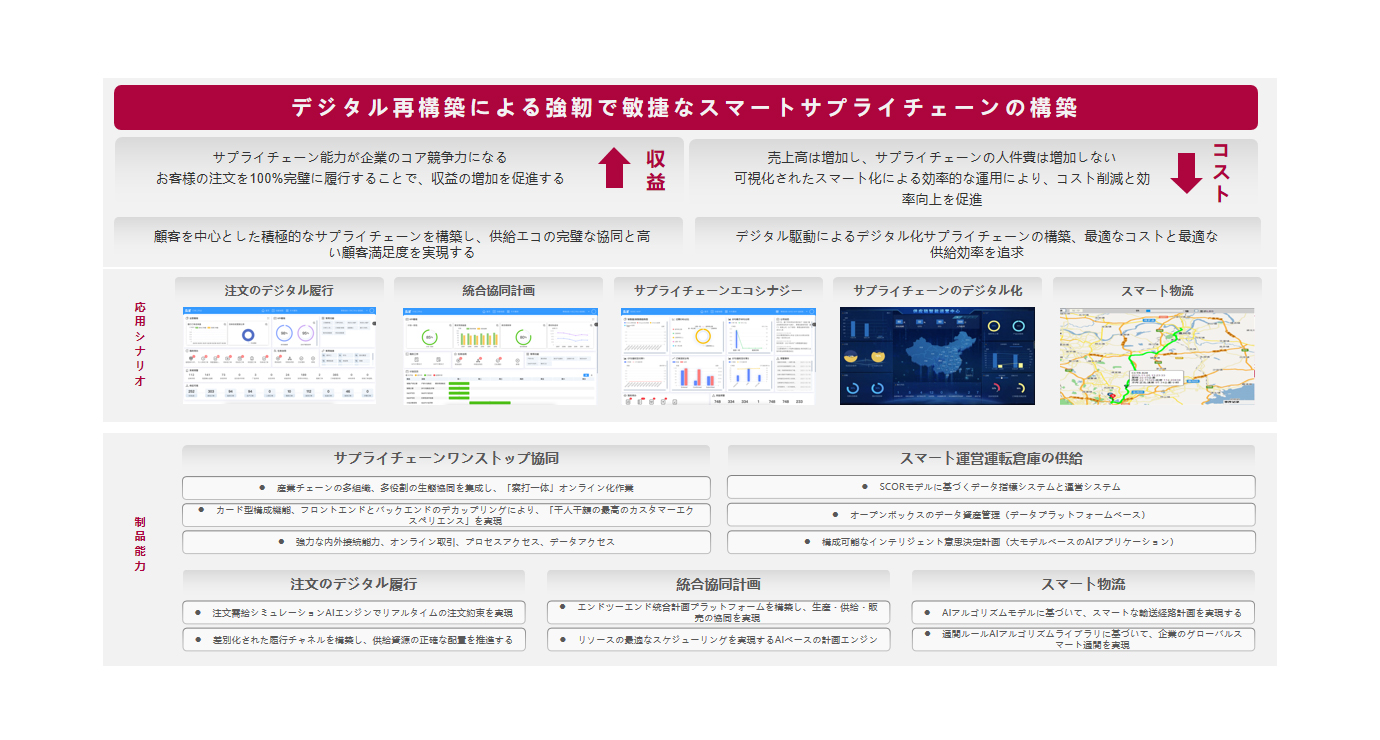Viewport: 1380px width, 740px height.
Task: Select the text サプライチェーン能力が企業のコア競争力になる
Action: pyautogui.click(x=360, y=157)
